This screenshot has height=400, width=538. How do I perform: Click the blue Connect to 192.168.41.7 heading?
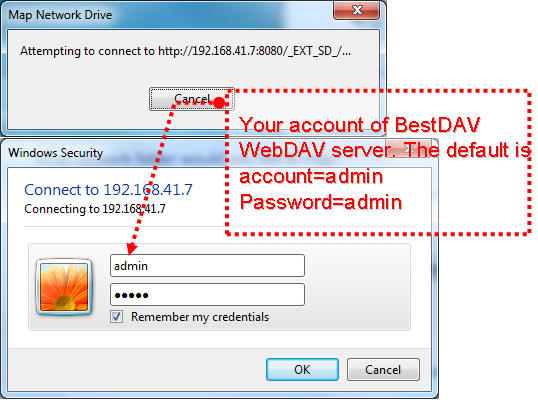[x=108, y=190]
